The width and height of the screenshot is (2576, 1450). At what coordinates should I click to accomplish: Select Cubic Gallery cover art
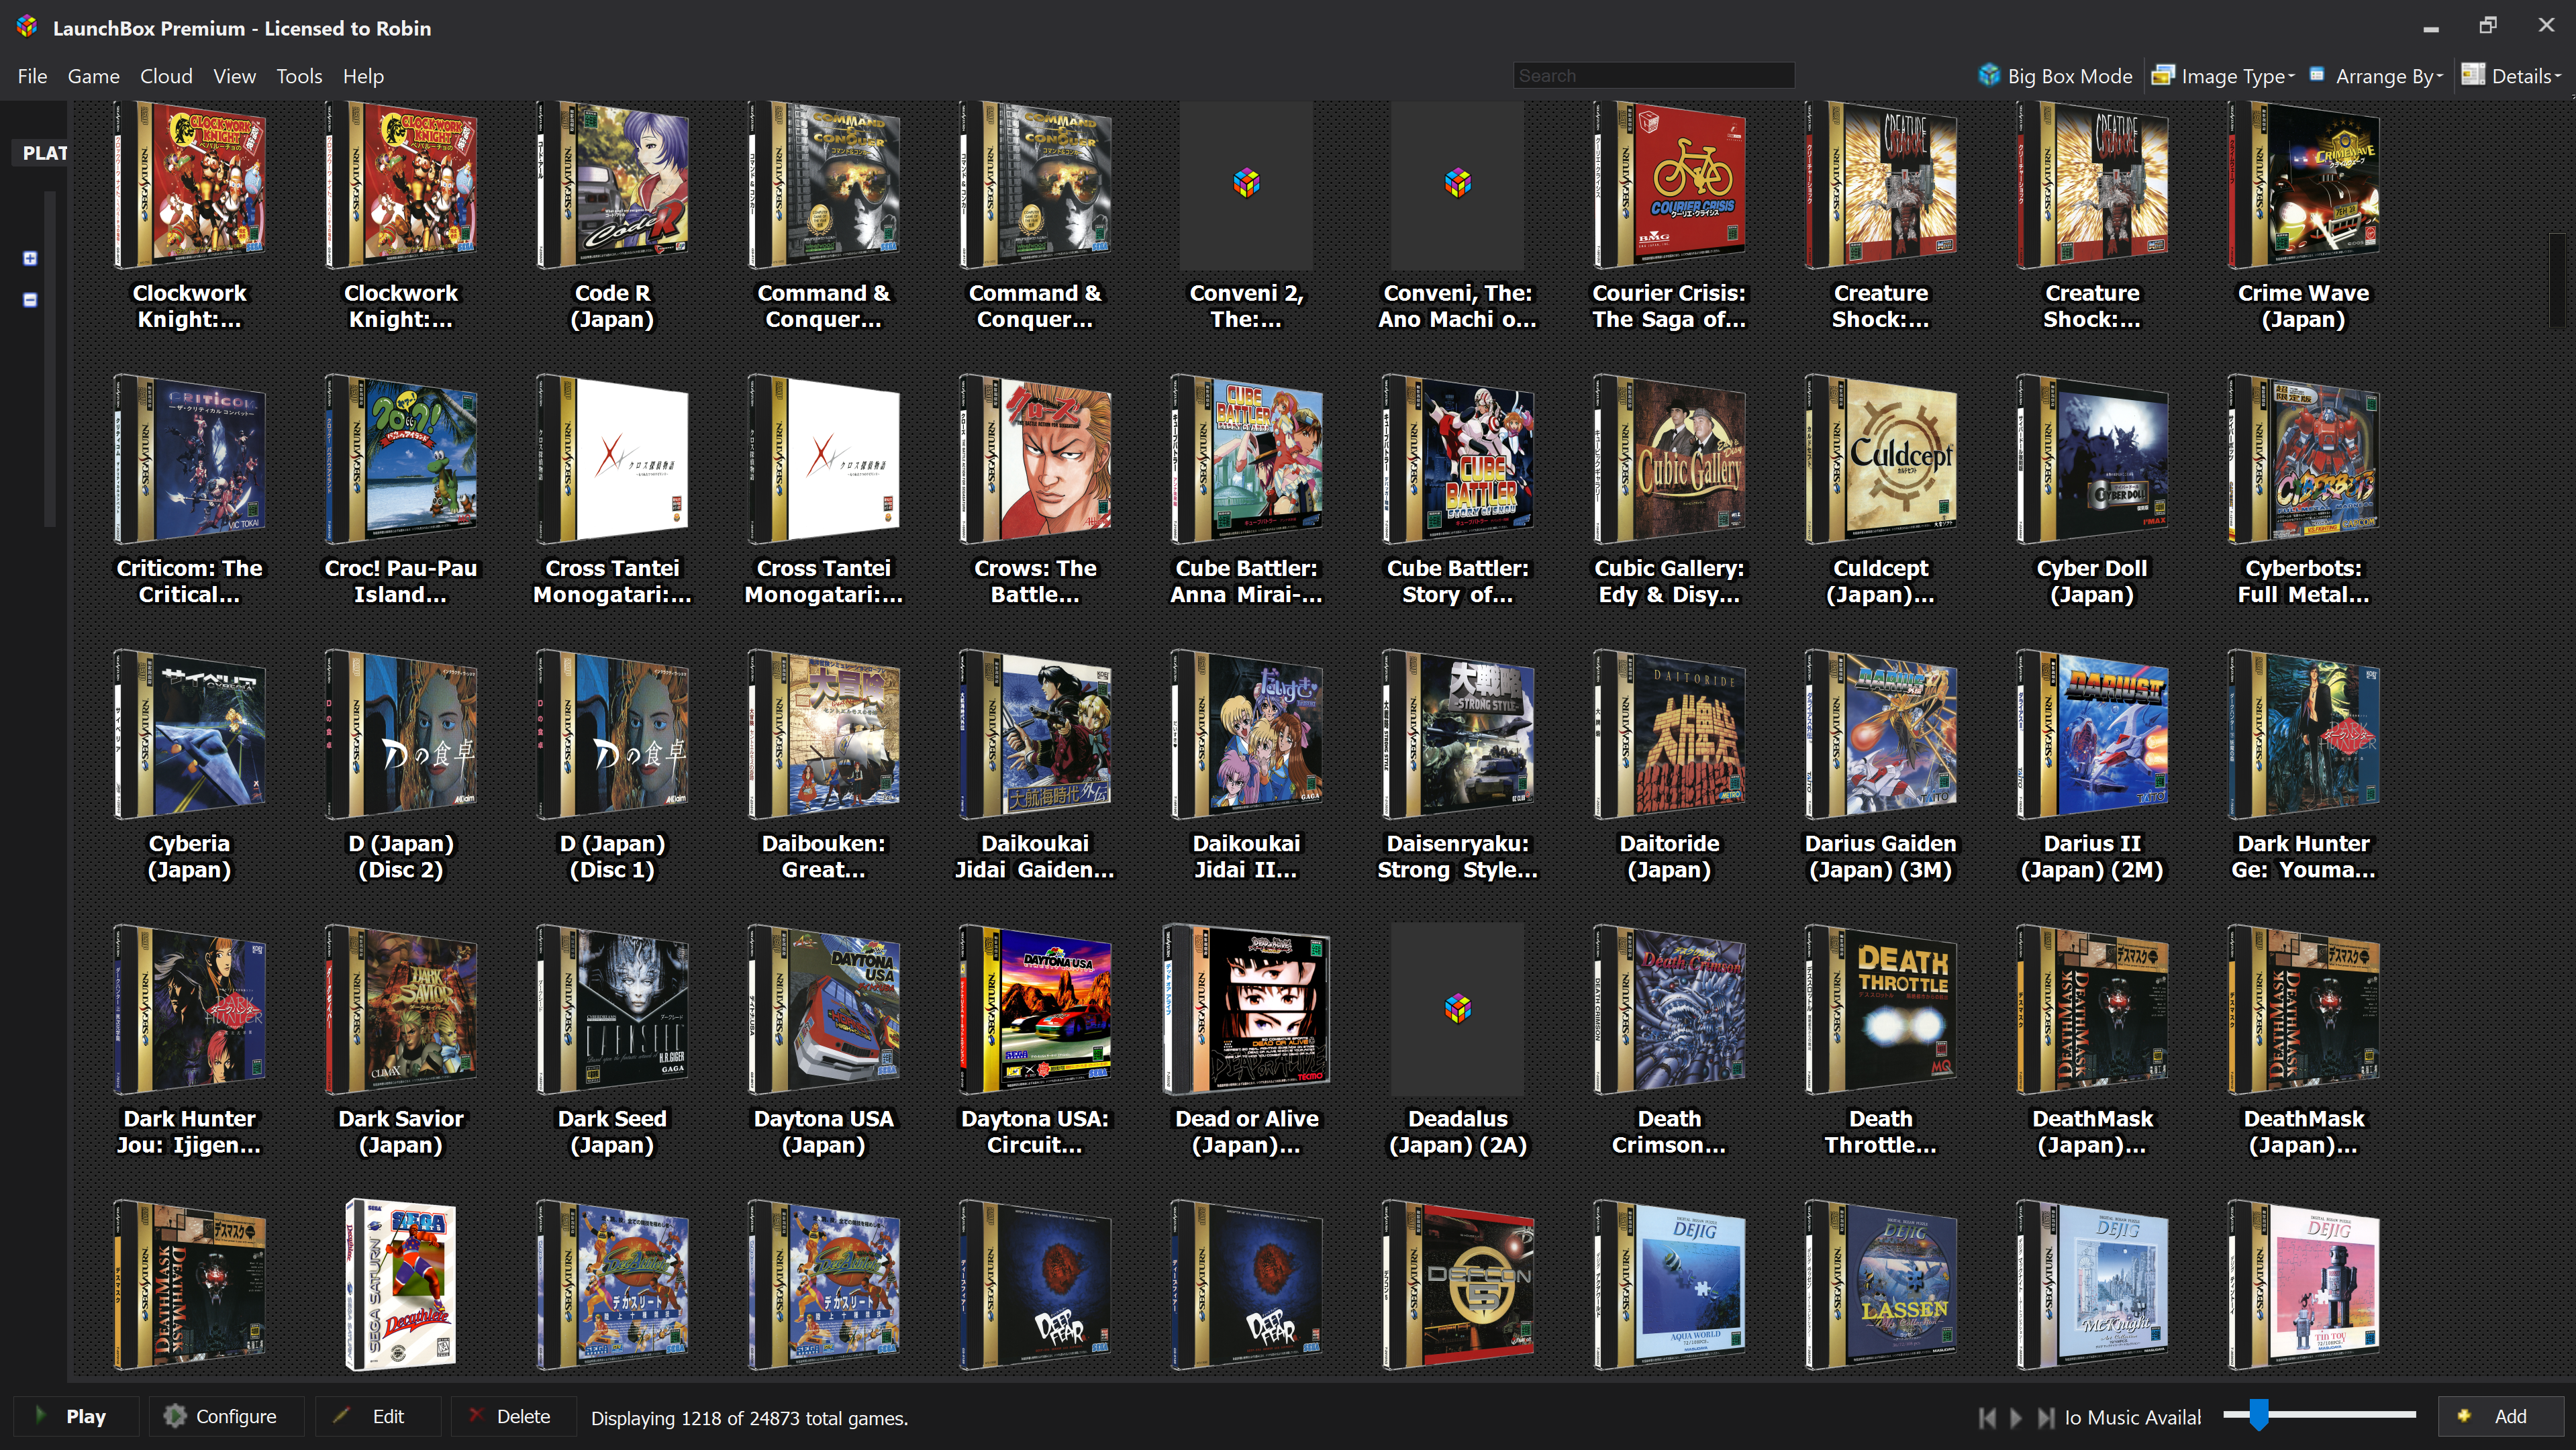(x=1669, y=460)
